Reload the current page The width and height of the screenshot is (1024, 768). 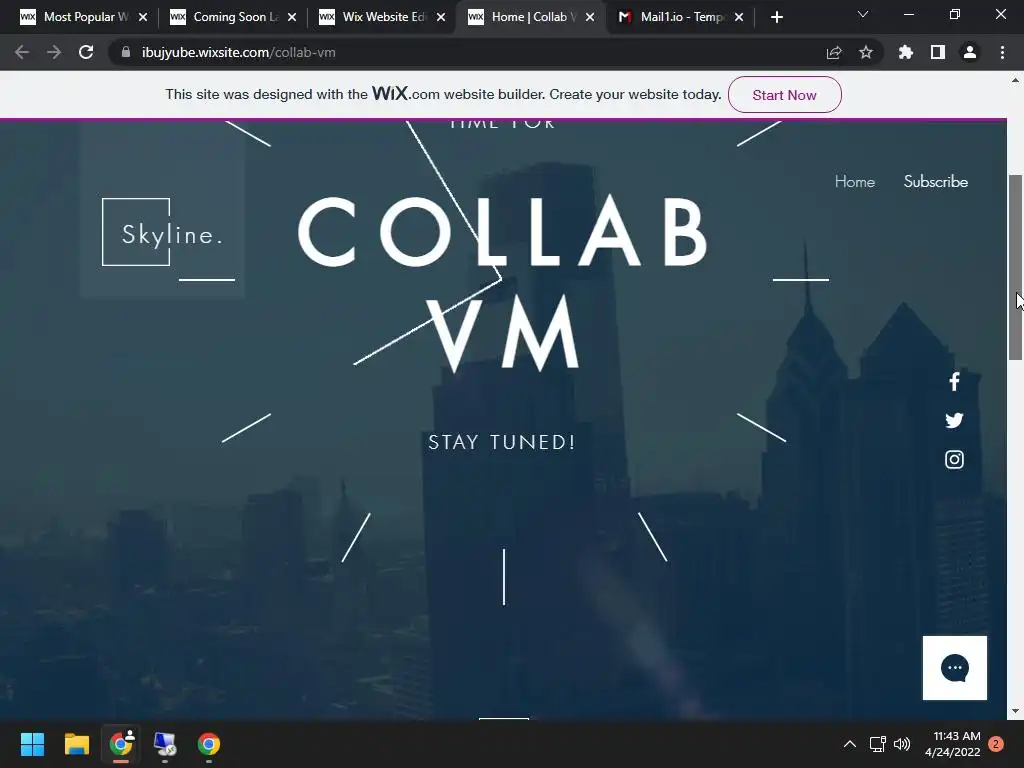click(x=86, y=52)
